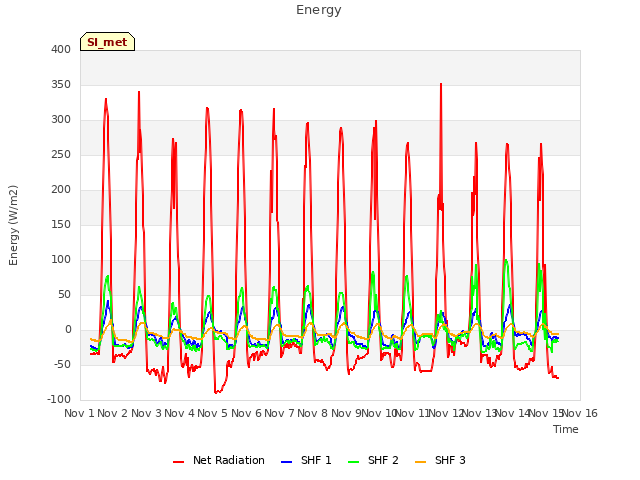640x480 pixels.
Task: Click the -100 y-axis tick label
Action: pyautogui.click(x=59, y=400)
